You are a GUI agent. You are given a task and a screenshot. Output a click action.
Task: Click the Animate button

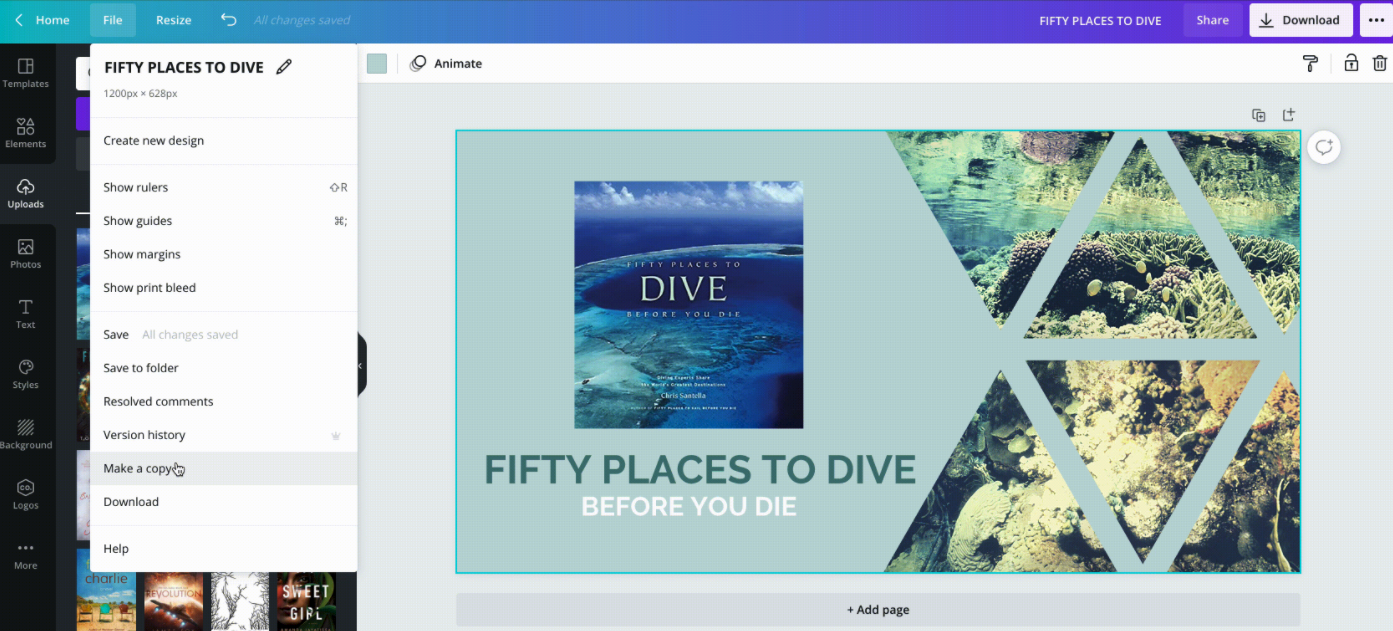tap(446, 63)
